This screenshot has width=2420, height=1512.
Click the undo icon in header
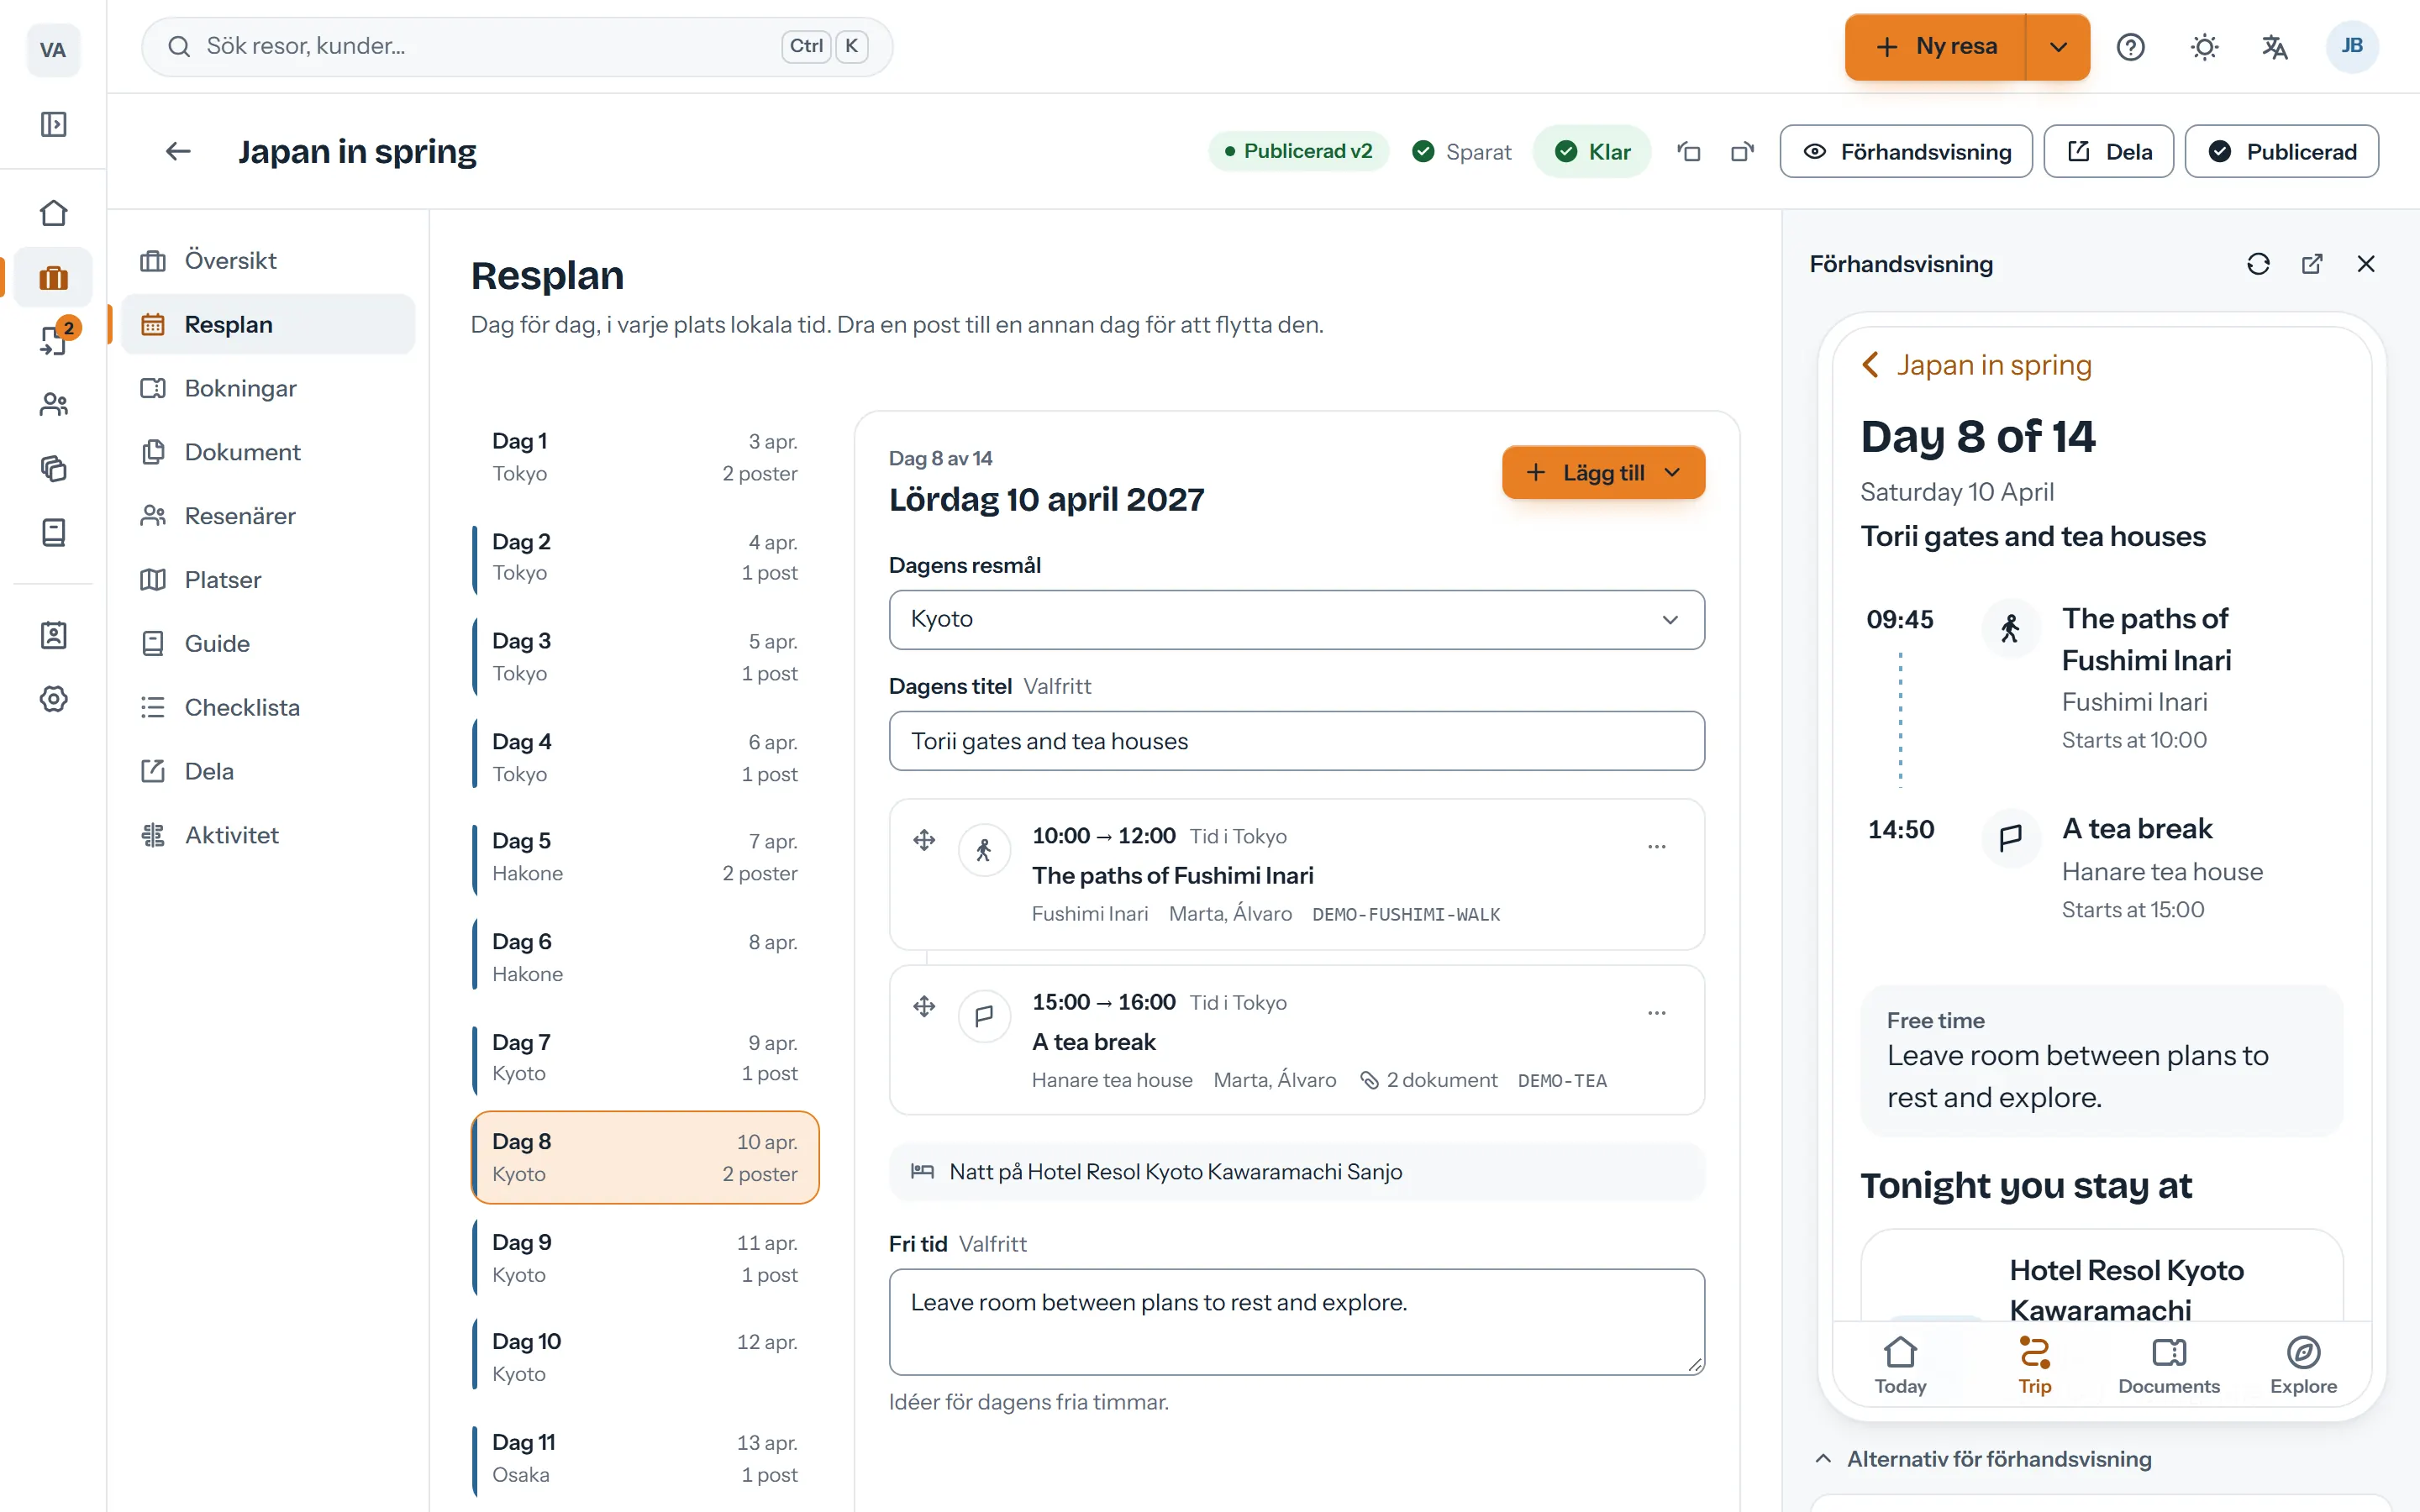[x=1689, y=152]
